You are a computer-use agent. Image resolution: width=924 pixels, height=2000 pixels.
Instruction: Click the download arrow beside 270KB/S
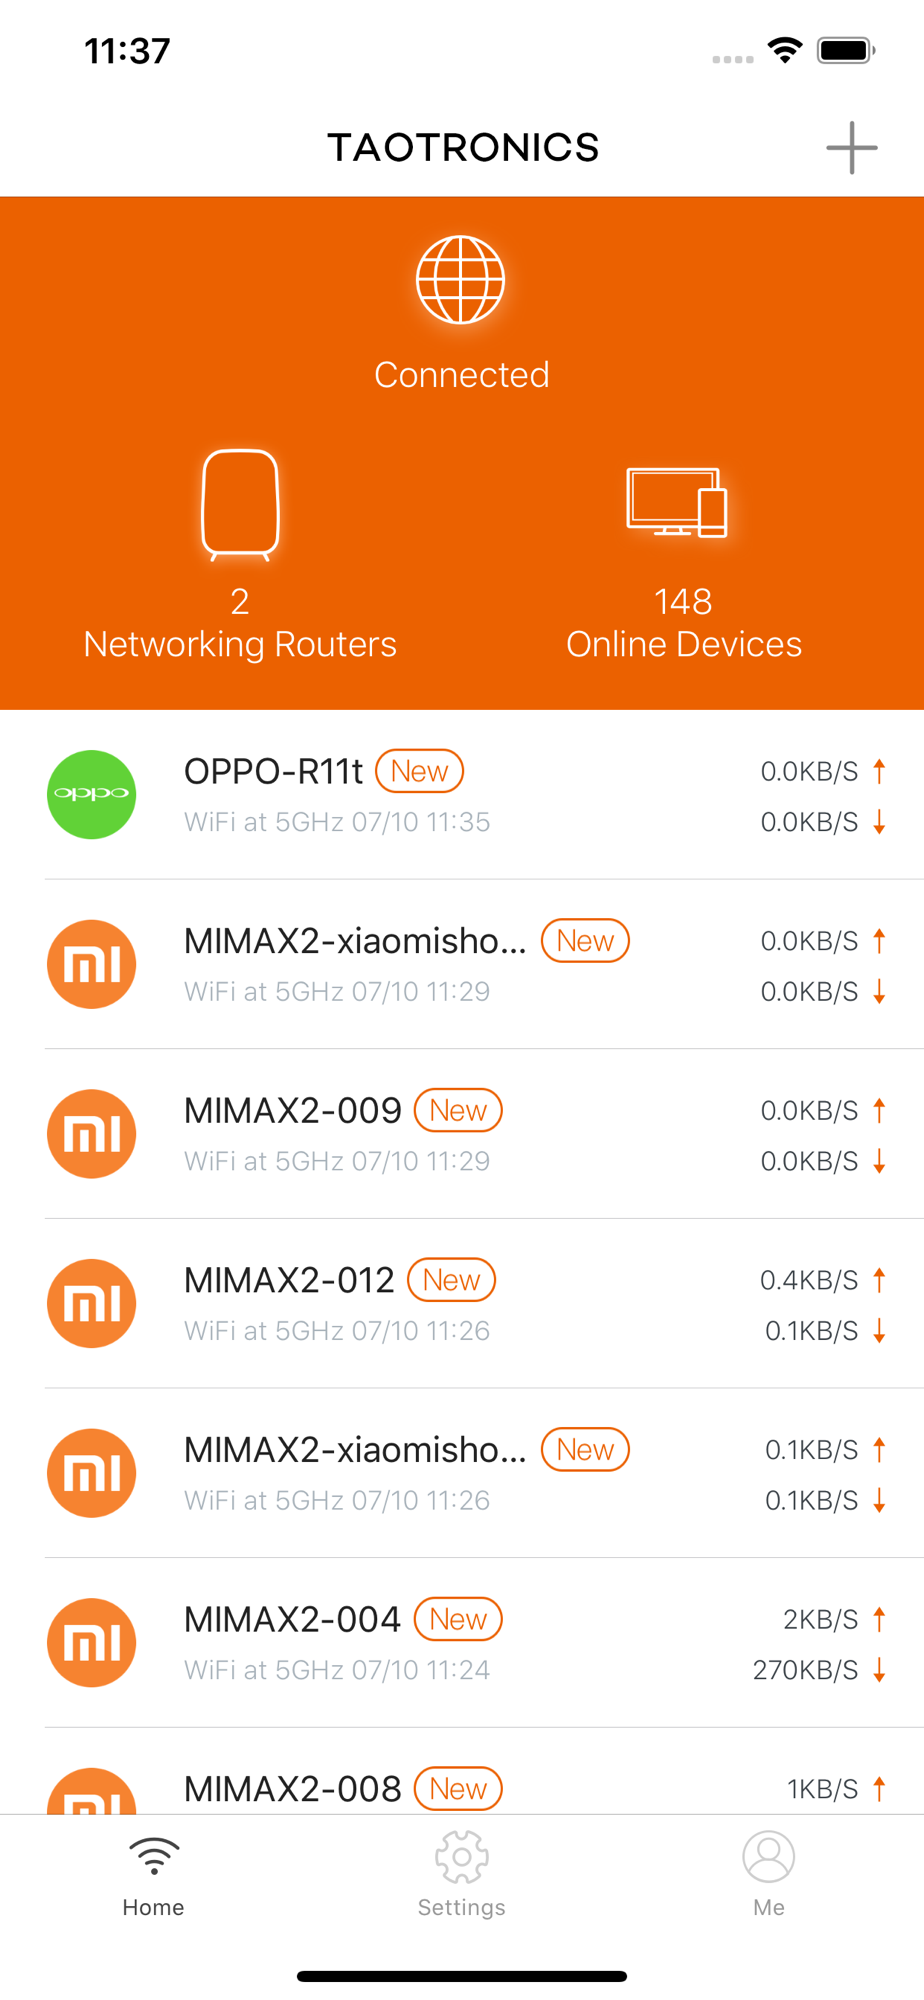click(x=879, y=1670)
